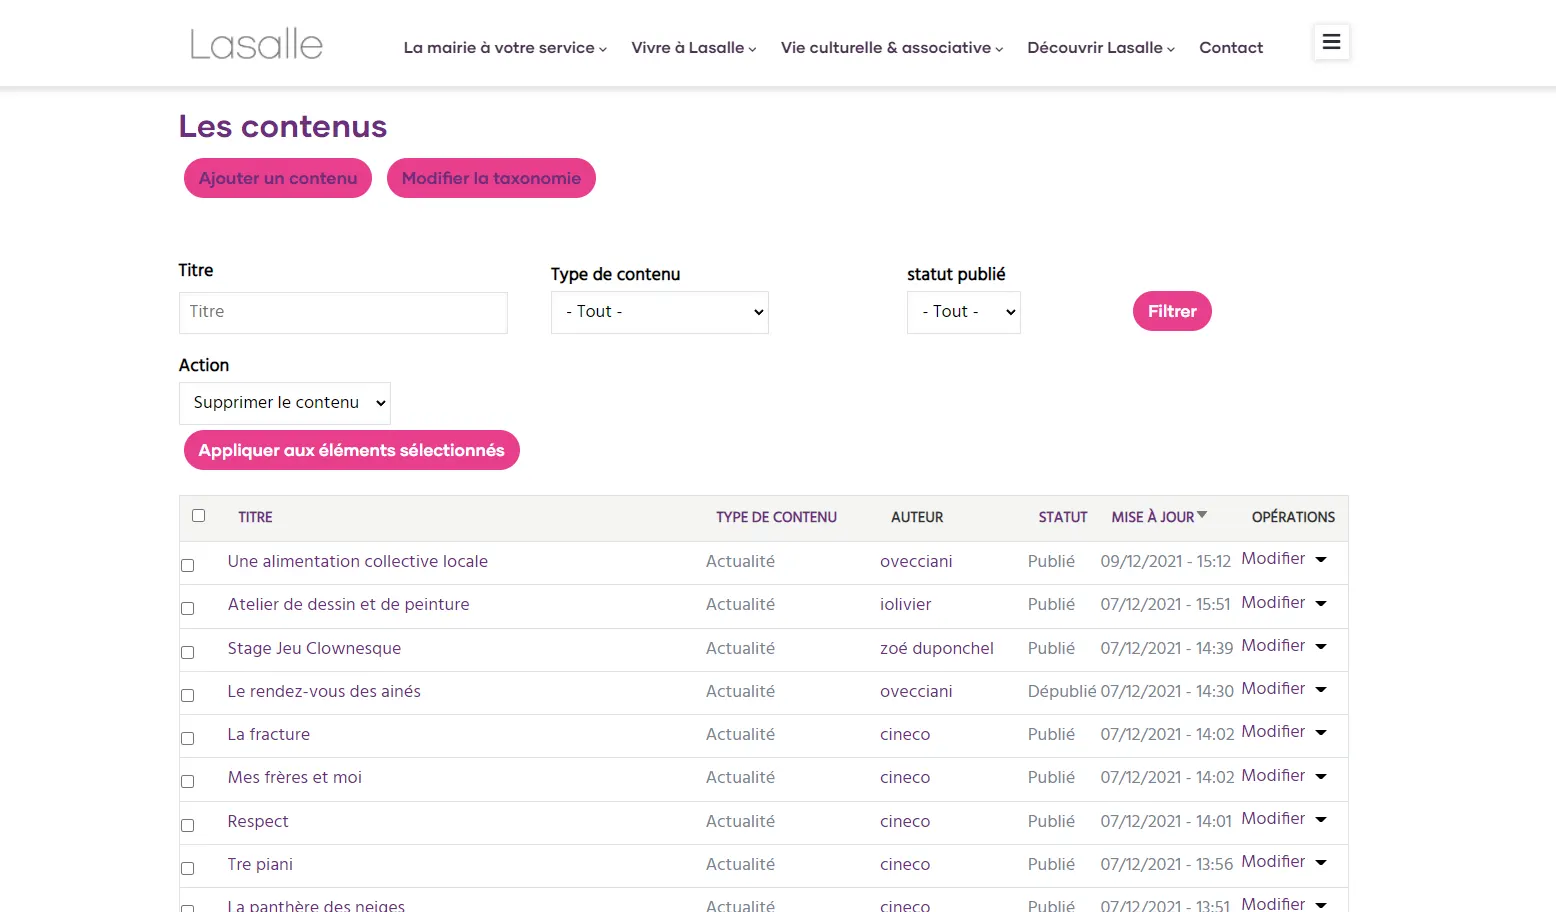
Task: Open author cineco on La fracture row
Action: click(905, 735)
